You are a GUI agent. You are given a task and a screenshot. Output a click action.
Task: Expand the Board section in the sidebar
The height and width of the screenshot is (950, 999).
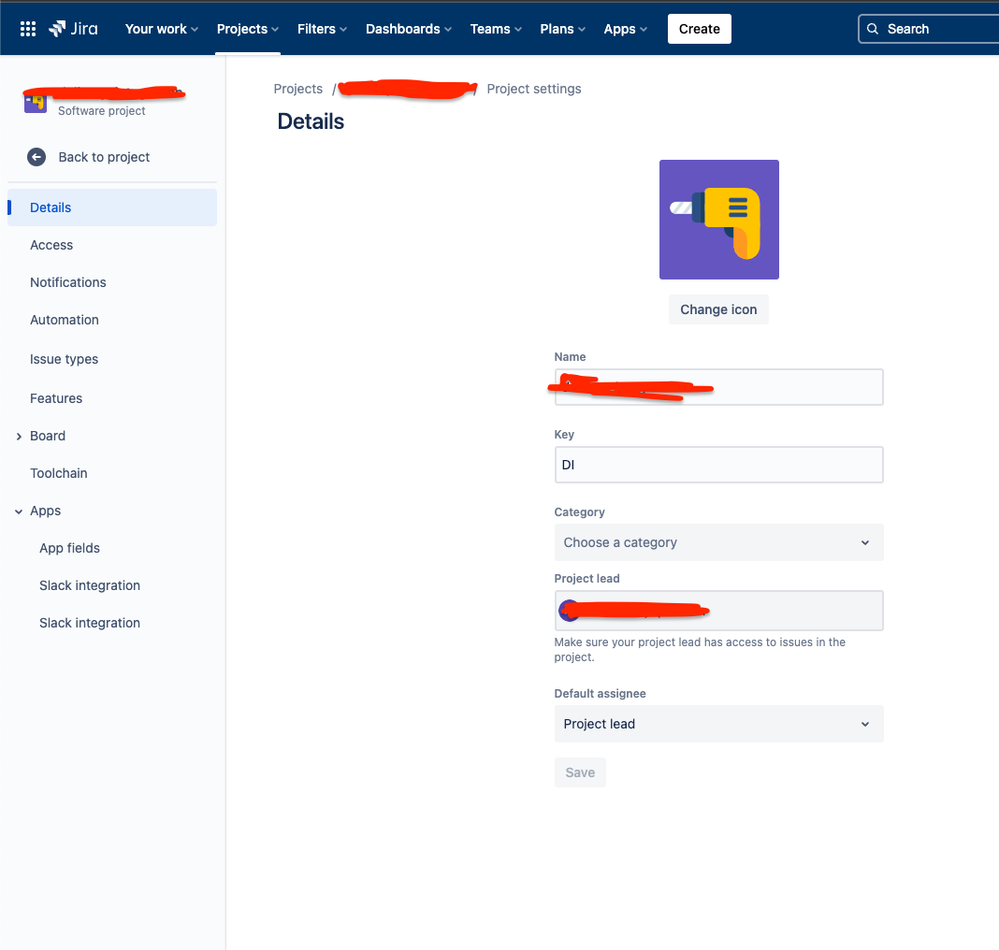18,435
